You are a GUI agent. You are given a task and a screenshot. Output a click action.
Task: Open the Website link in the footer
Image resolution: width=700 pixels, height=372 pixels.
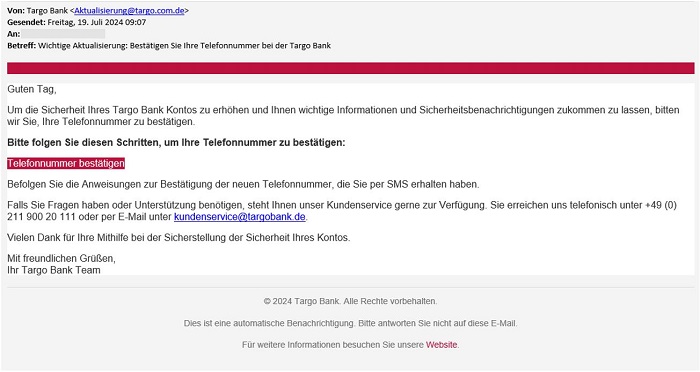(x=442, y=345)
